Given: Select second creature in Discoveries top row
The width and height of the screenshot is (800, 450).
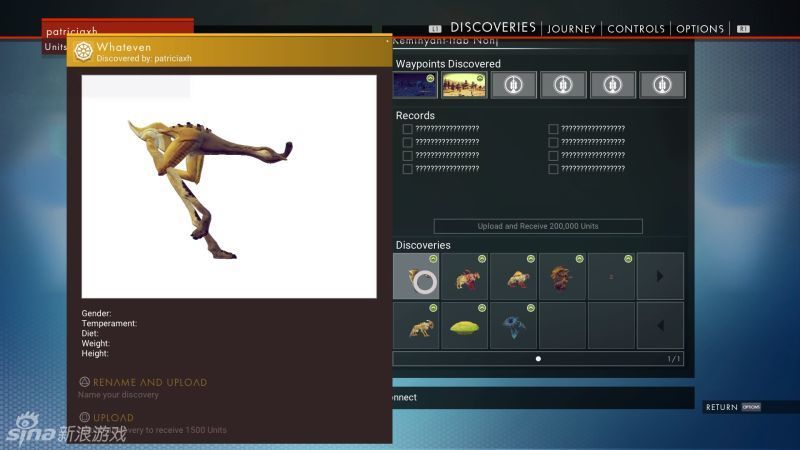Looking at the screenshot, I should tap(465, 276).
